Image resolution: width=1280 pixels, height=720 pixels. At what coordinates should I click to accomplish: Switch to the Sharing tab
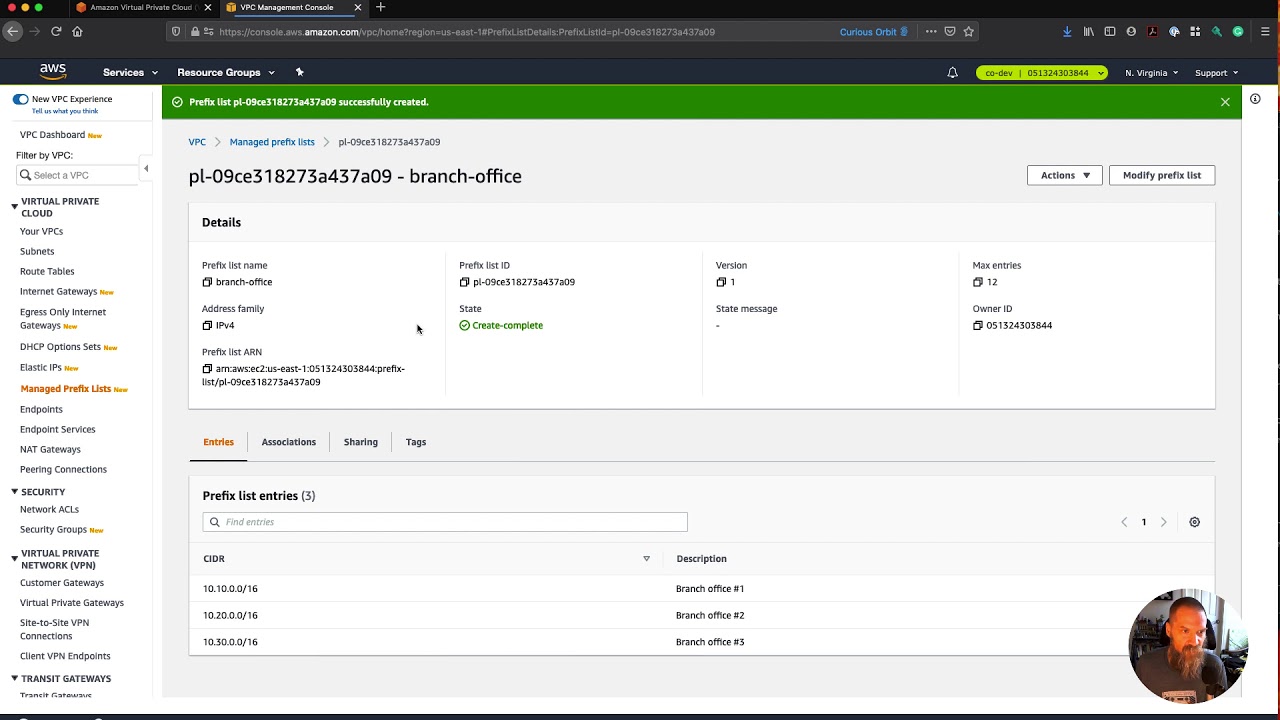[360, 442]
